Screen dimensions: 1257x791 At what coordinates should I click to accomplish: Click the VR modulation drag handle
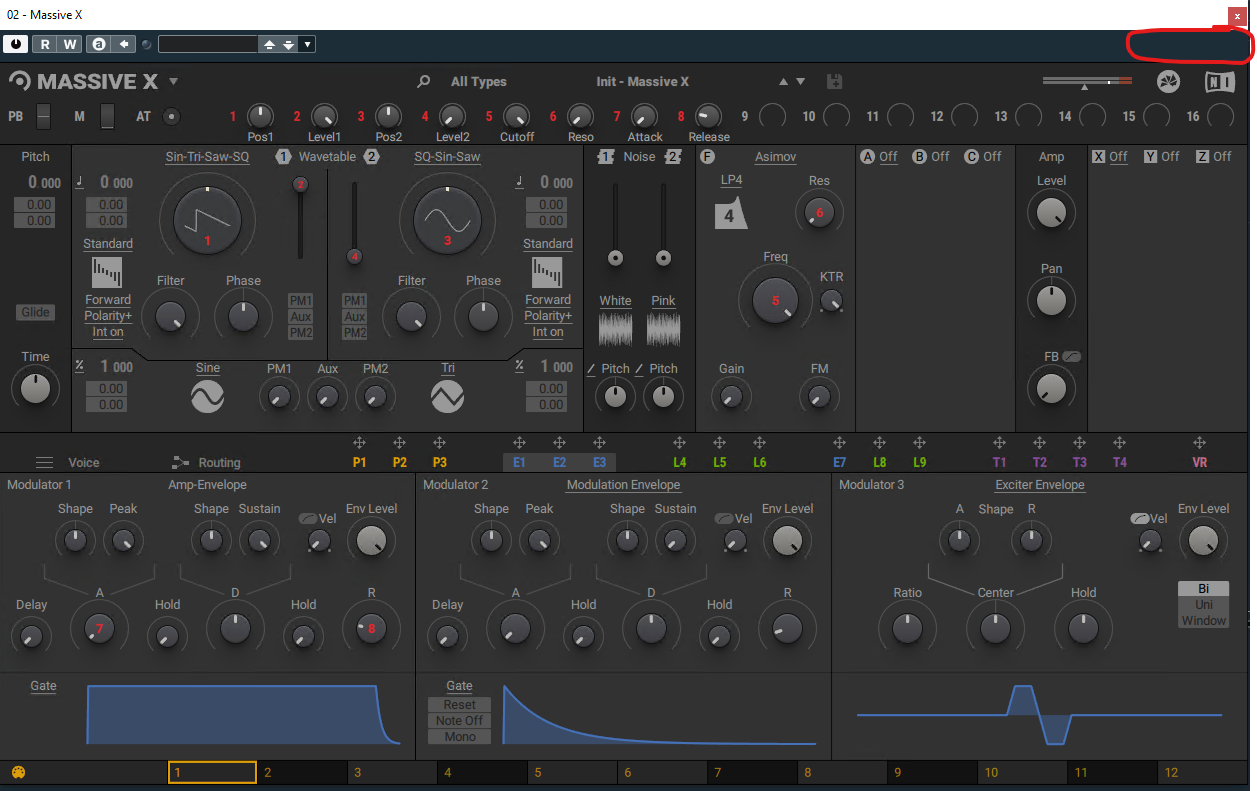pyautogui.click(x=1199, y=443)
